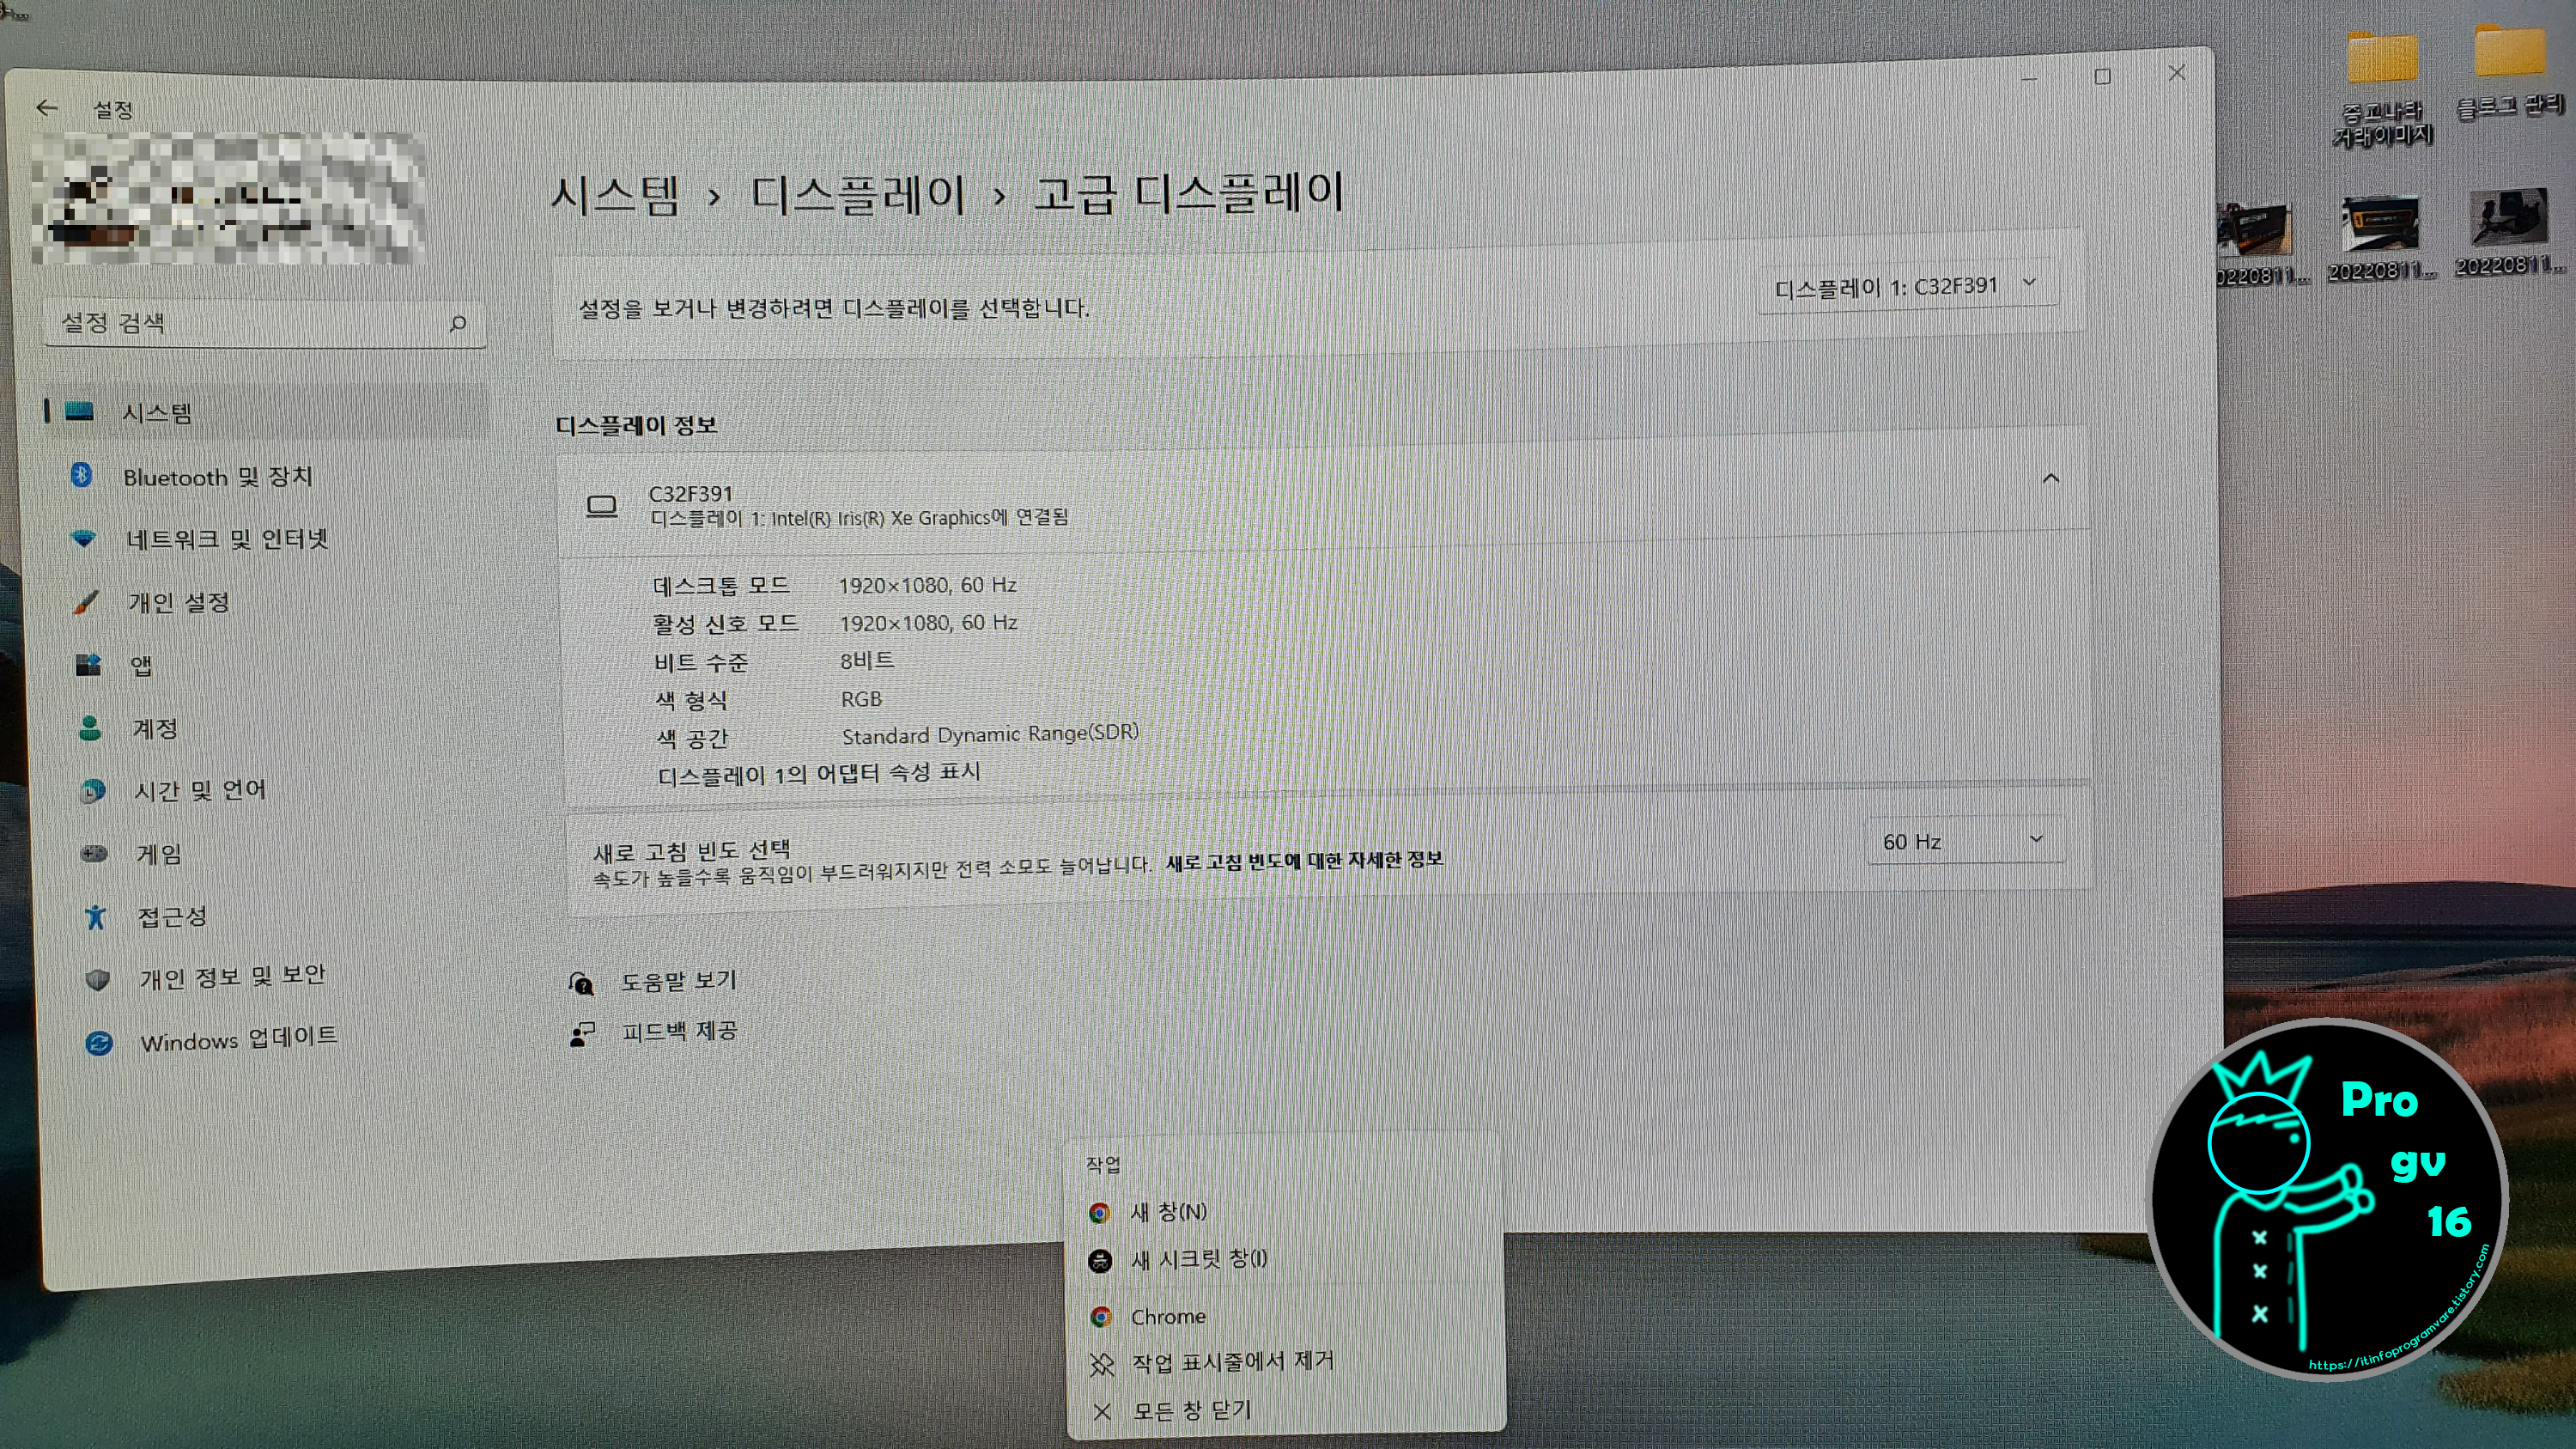This screenshot has width=2576, height=1449.
Task: Click the back arrow in Settings
Action: 46,108
